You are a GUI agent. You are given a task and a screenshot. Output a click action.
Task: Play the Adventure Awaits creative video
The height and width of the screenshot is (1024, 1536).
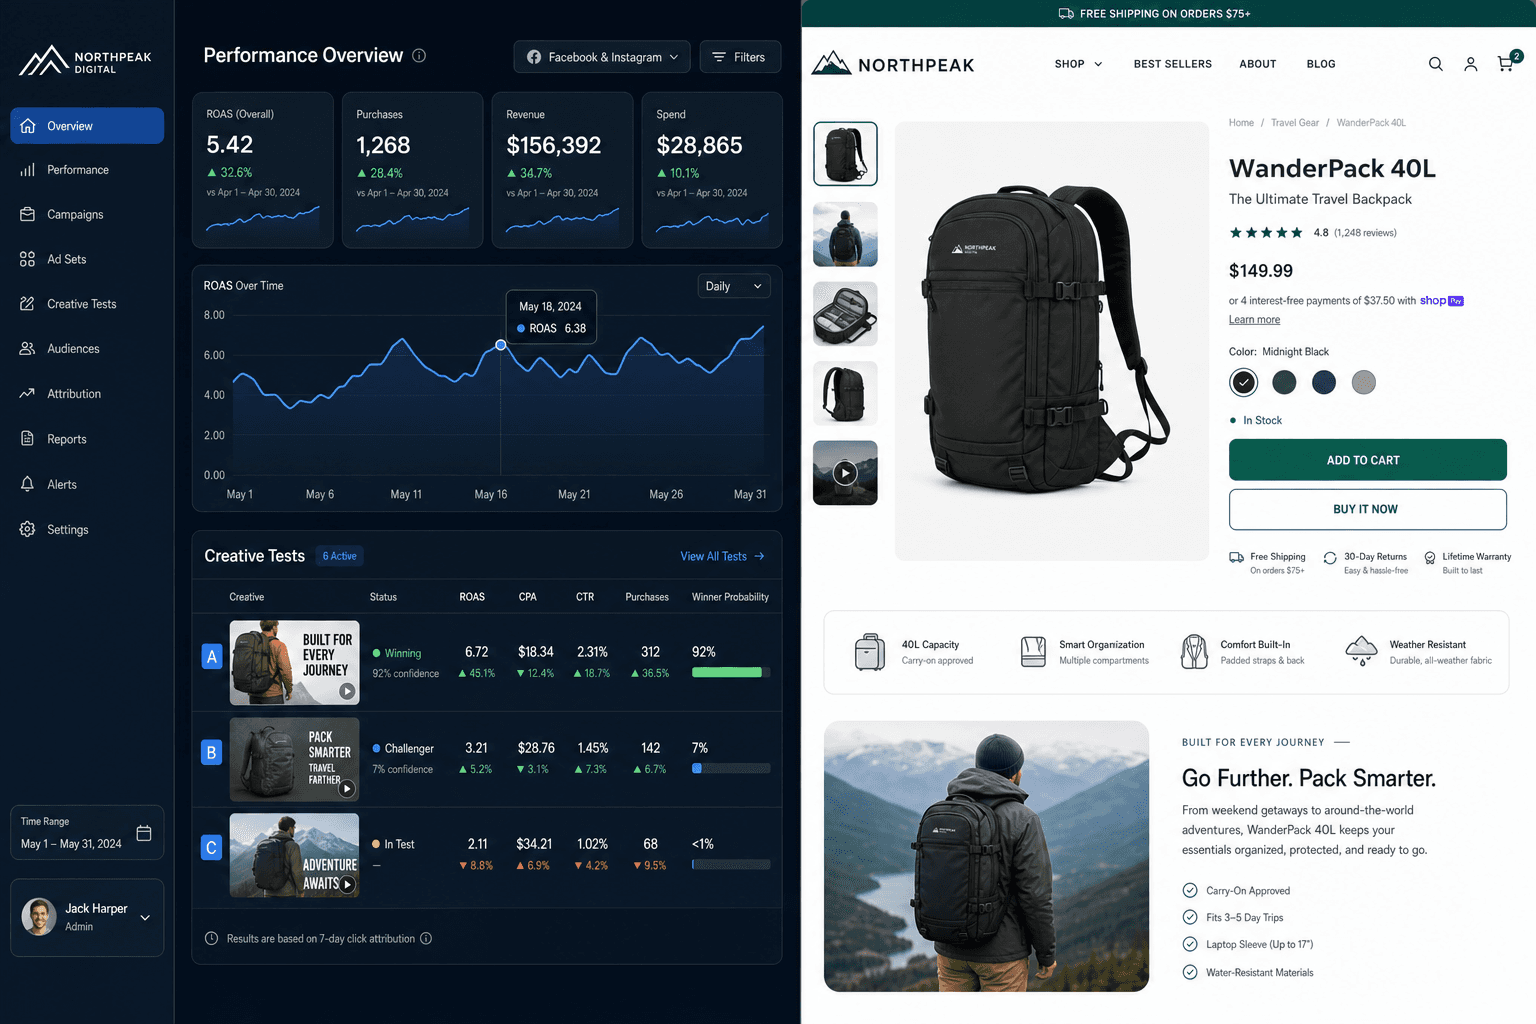[347, 884]
